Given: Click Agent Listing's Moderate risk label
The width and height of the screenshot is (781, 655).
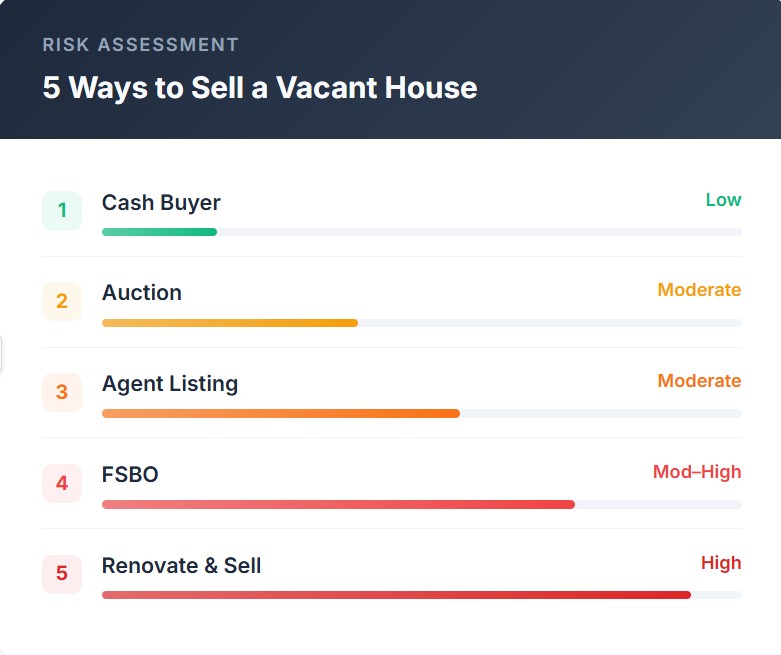Looking at the screenshot, I should [699, 381].
